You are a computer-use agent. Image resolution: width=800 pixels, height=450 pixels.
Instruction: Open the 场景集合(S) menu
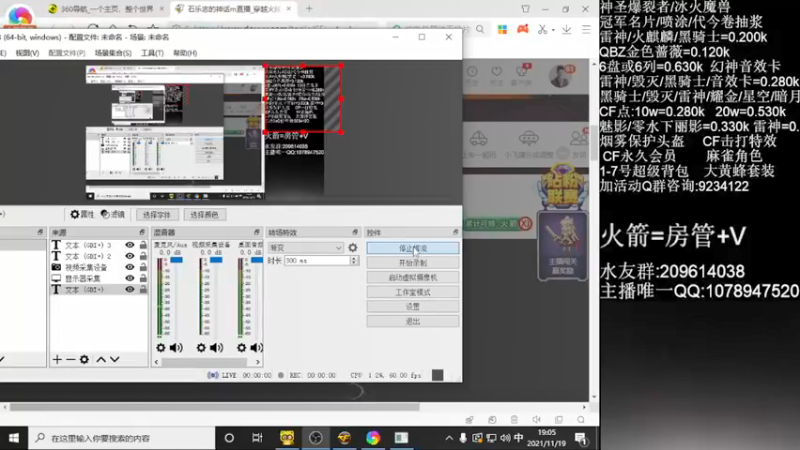tap(113, 53)
